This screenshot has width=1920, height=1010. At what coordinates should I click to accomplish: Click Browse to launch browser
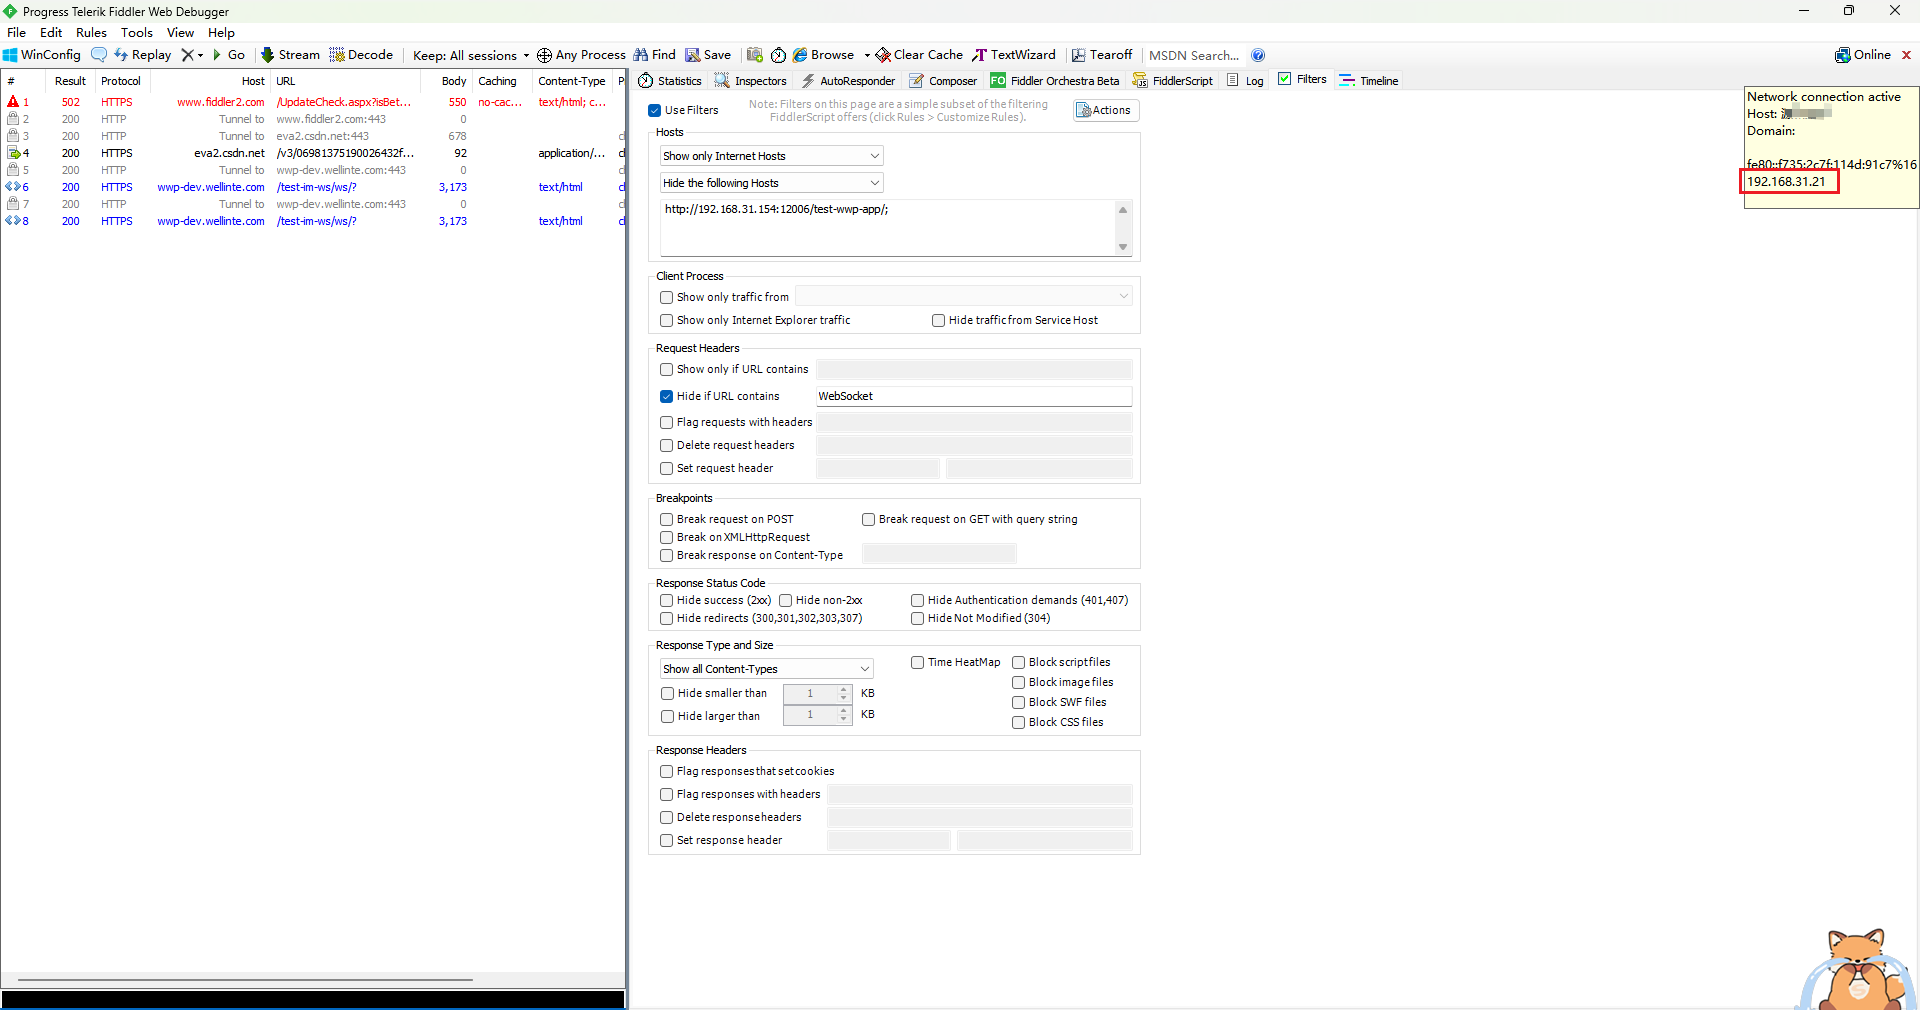[824, 55]
